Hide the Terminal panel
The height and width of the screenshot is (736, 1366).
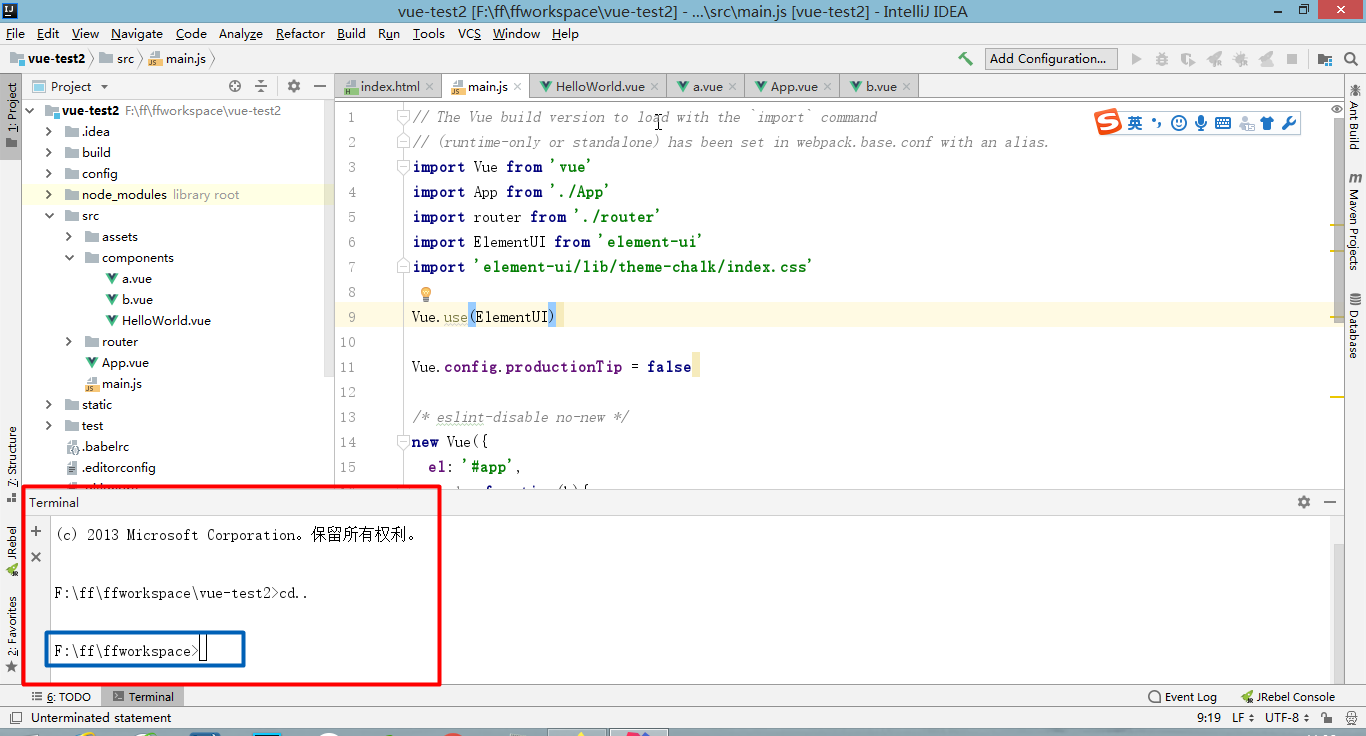(x=1329, y=502)
